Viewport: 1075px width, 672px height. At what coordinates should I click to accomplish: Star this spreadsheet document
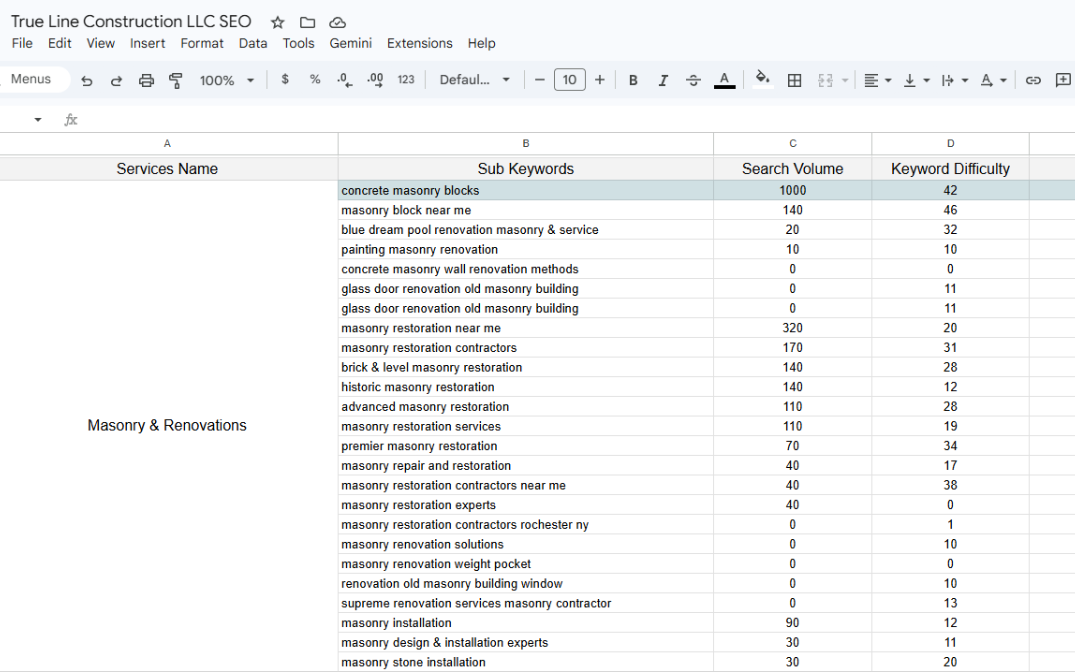(278, 22)
